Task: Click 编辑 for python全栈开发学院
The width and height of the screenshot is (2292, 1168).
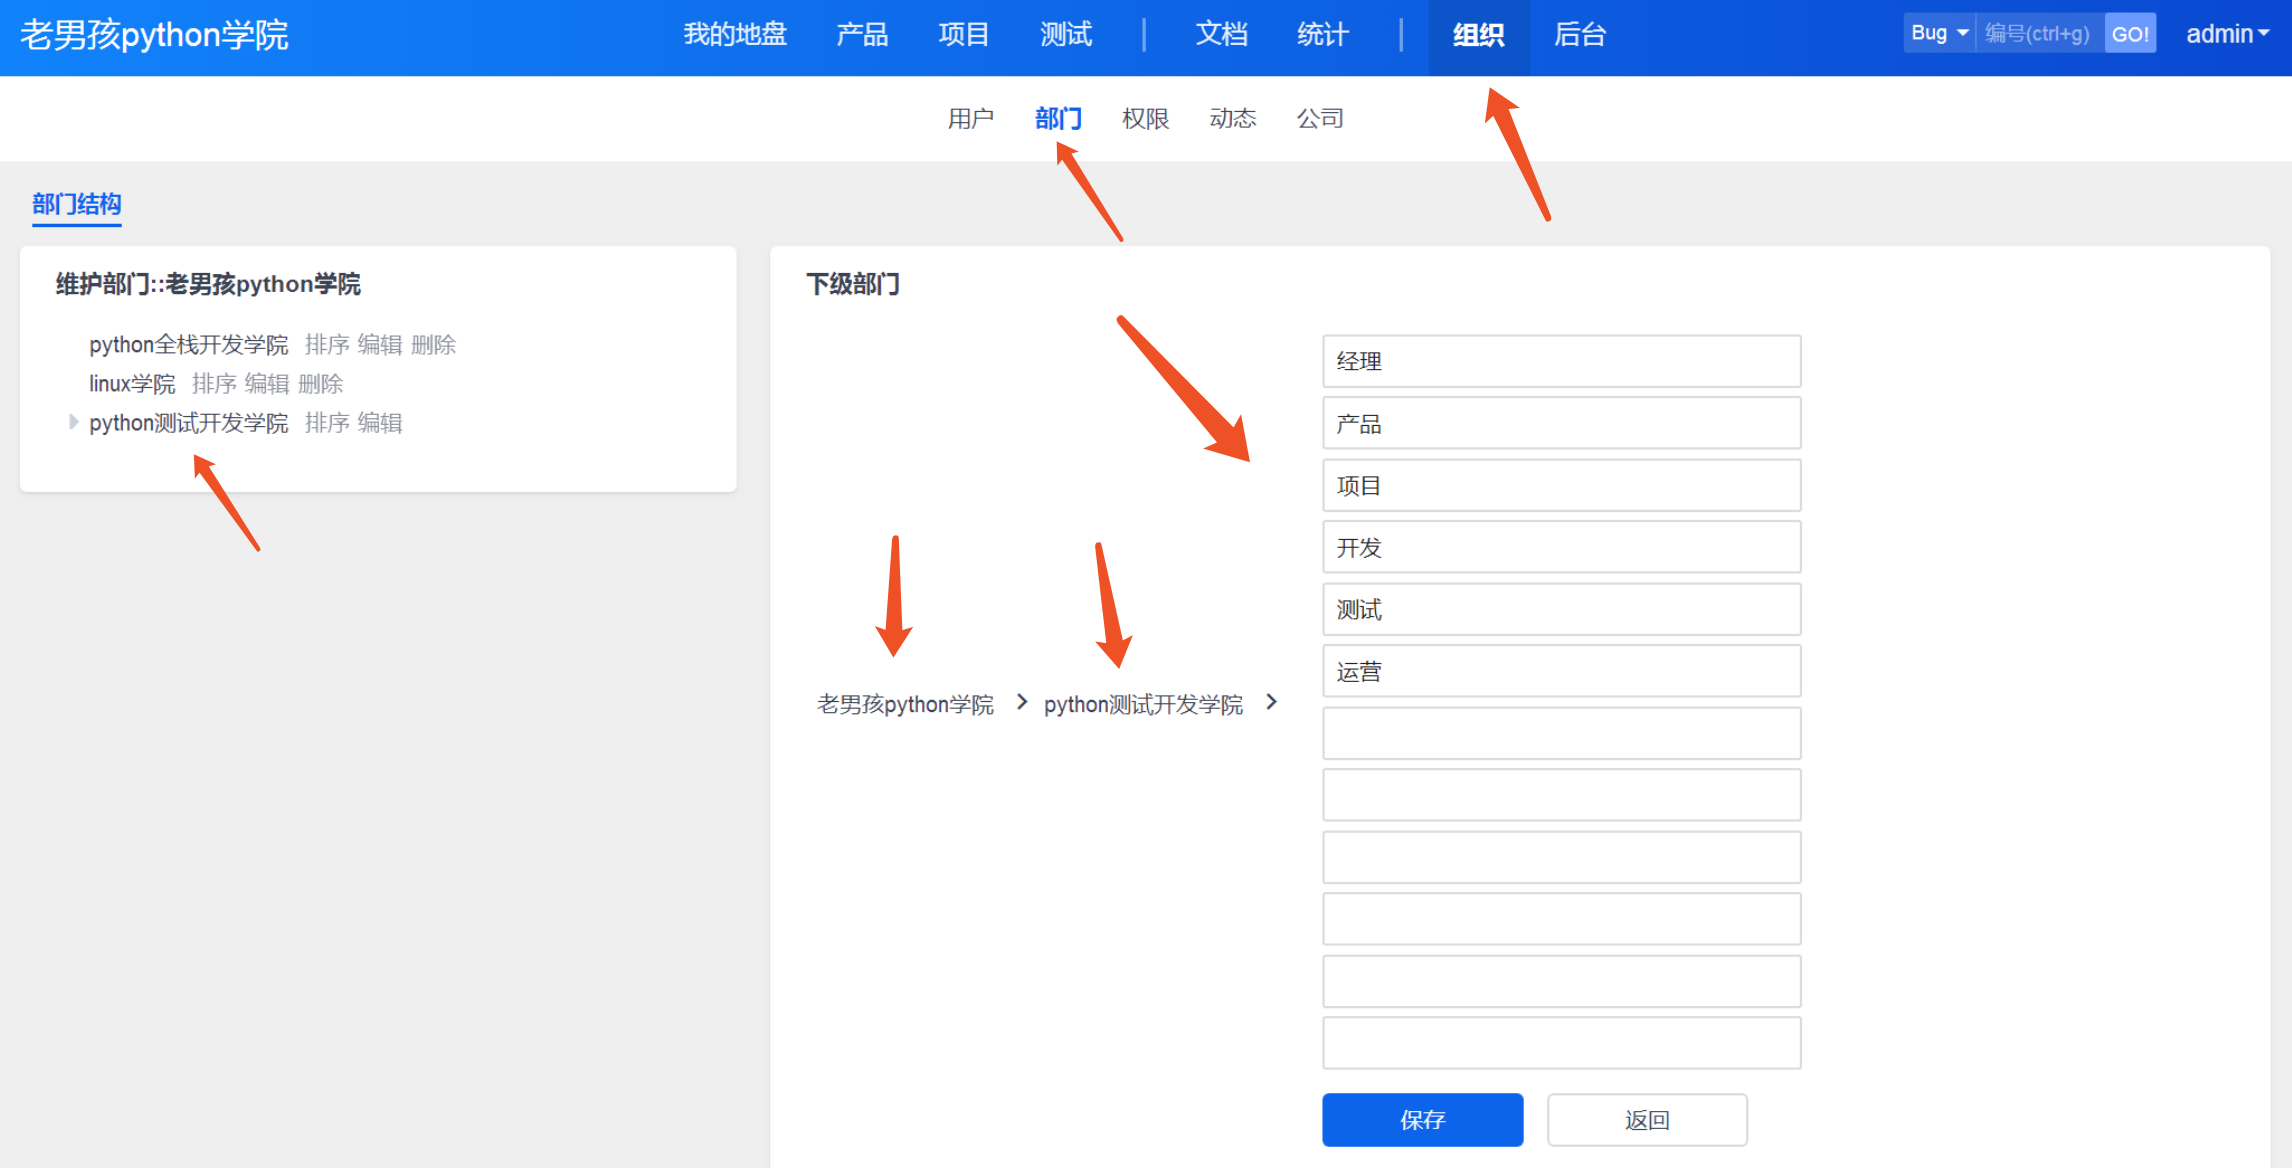Action: click(379, 345)
